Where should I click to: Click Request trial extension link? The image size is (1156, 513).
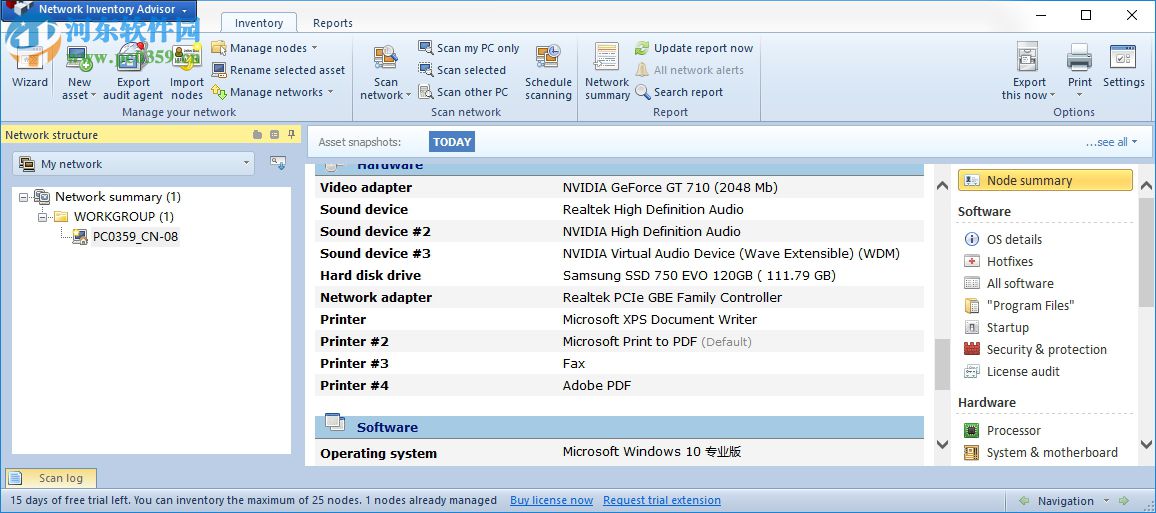click(x=662, y=500)
